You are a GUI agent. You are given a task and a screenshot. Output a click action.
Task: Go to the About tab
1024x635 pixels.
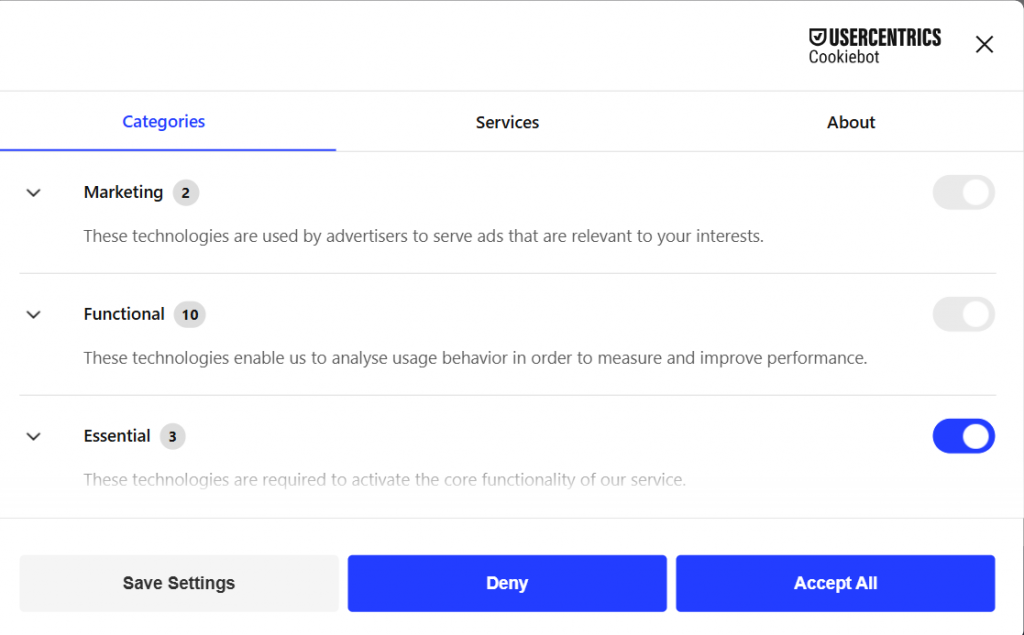coord(851,122)
